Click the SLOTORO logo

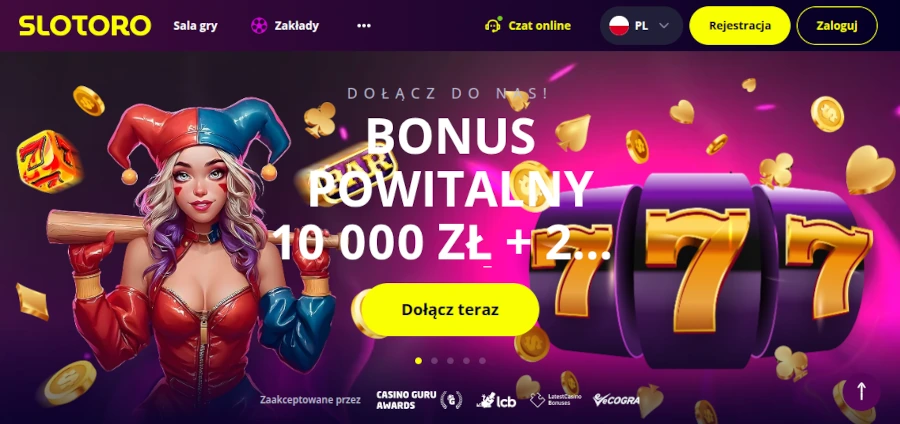[85, 26]
